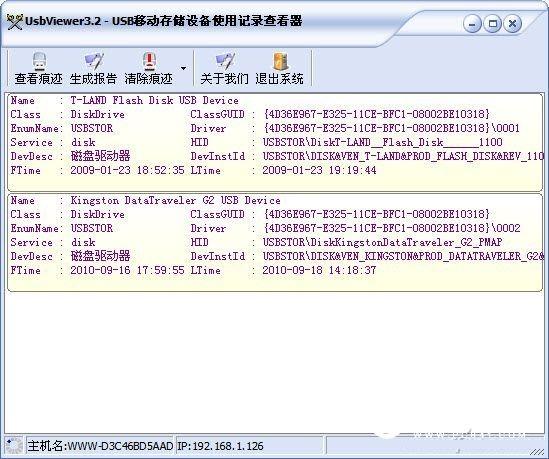The image size is (549, 459).
Task: Click HID value USBSTOR\DiskKingstonDataTraveler_G2_PMAP
Action: (383, 242)
